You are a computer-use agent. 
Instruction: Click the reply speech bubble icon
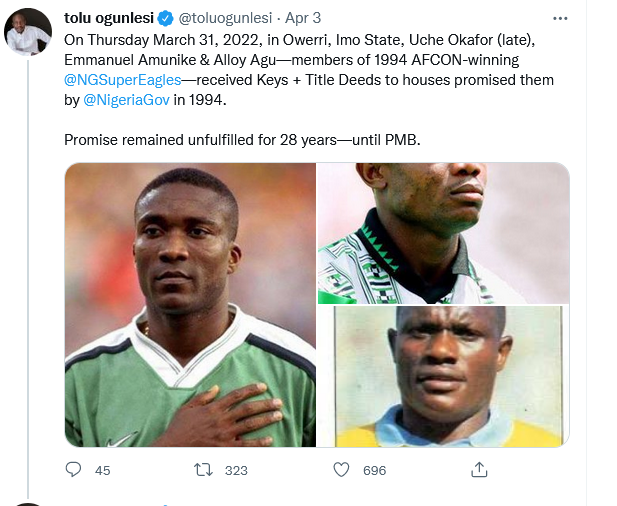(73, 469)
